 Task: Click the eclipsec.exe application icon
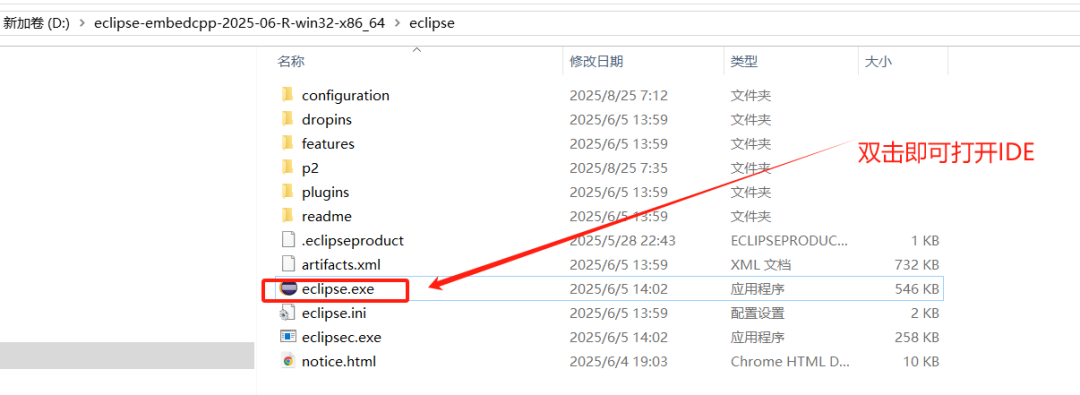[x=288, y=337]
